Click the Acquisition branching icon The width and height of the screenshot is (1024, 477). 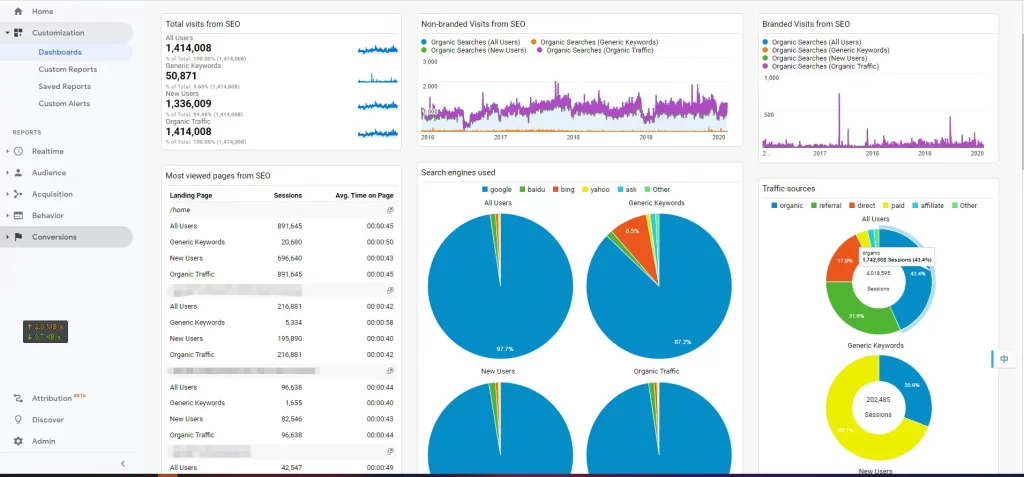18,194
